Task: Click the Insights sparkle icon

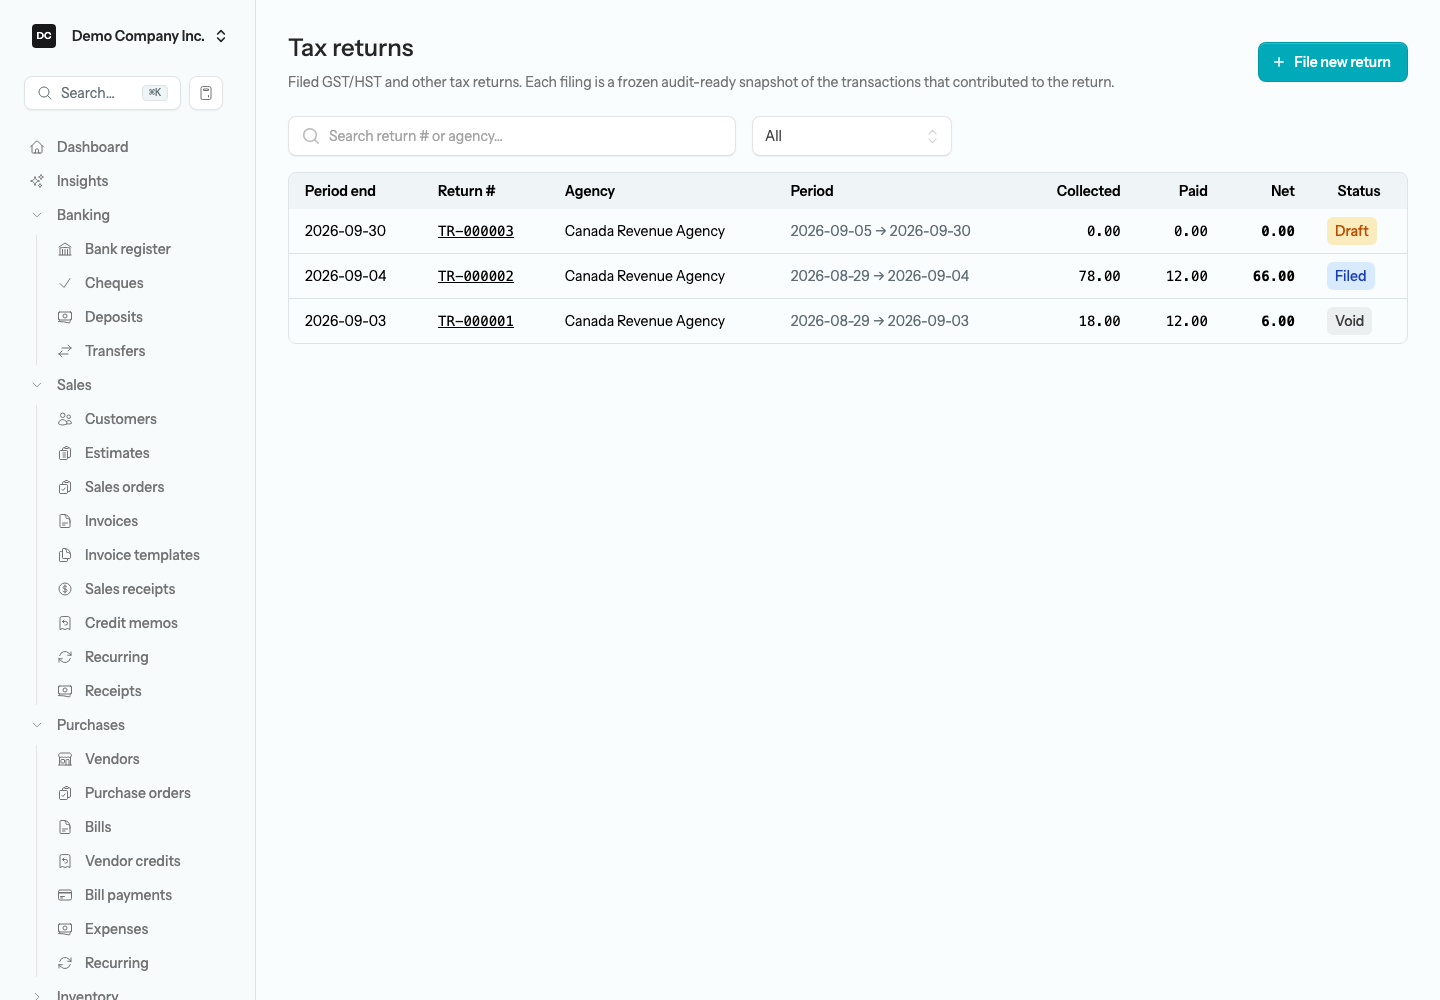Action: click(37, 181)
